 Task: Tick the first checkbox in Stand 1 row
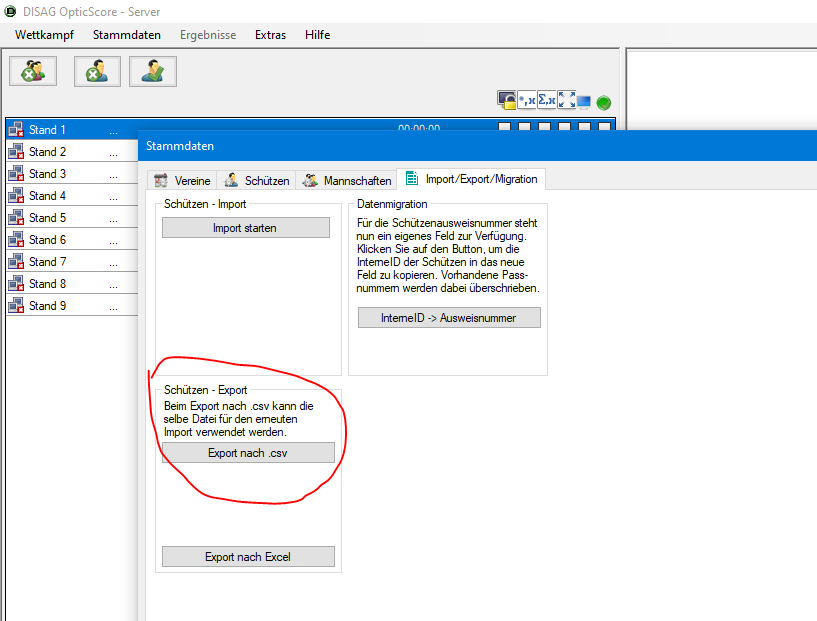point(504,128)
